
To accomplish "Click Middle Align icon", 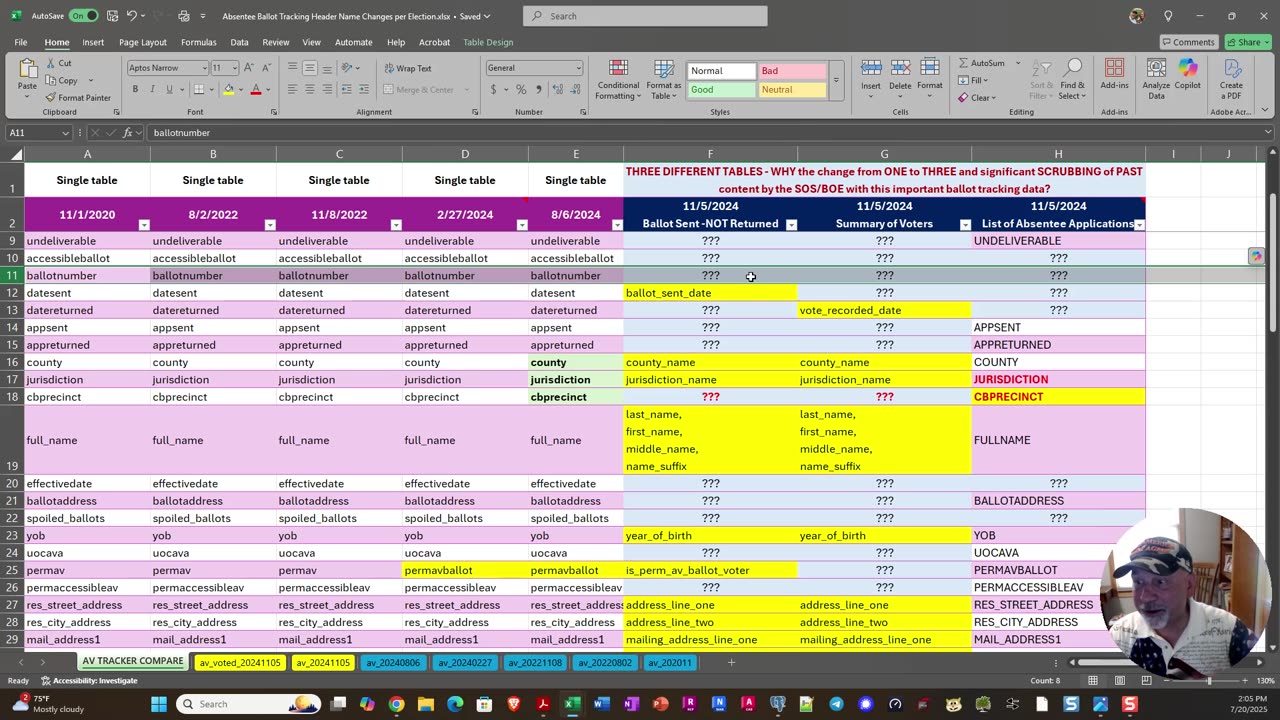I will 309,67.
